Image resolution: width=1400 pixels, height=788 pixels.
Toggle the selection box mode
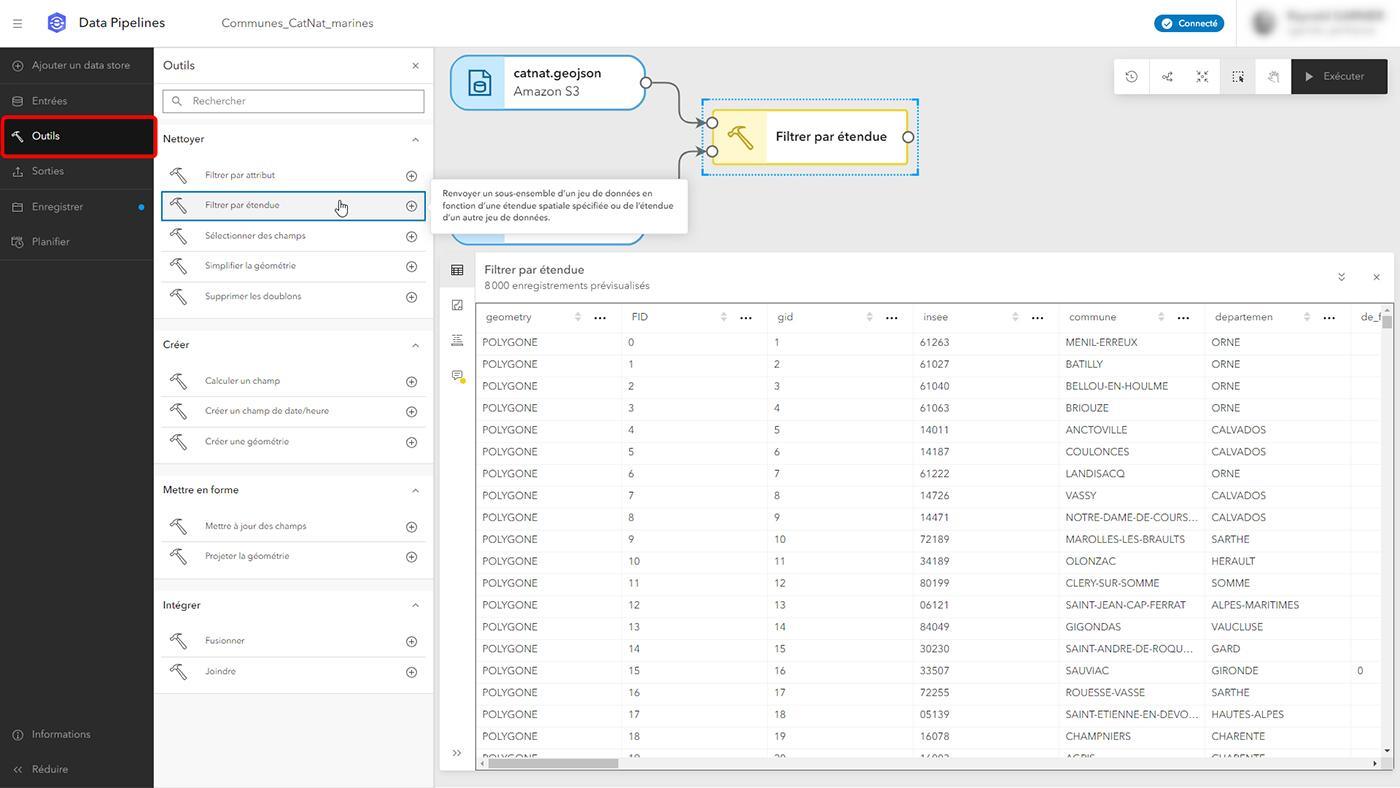[1238, 77]
